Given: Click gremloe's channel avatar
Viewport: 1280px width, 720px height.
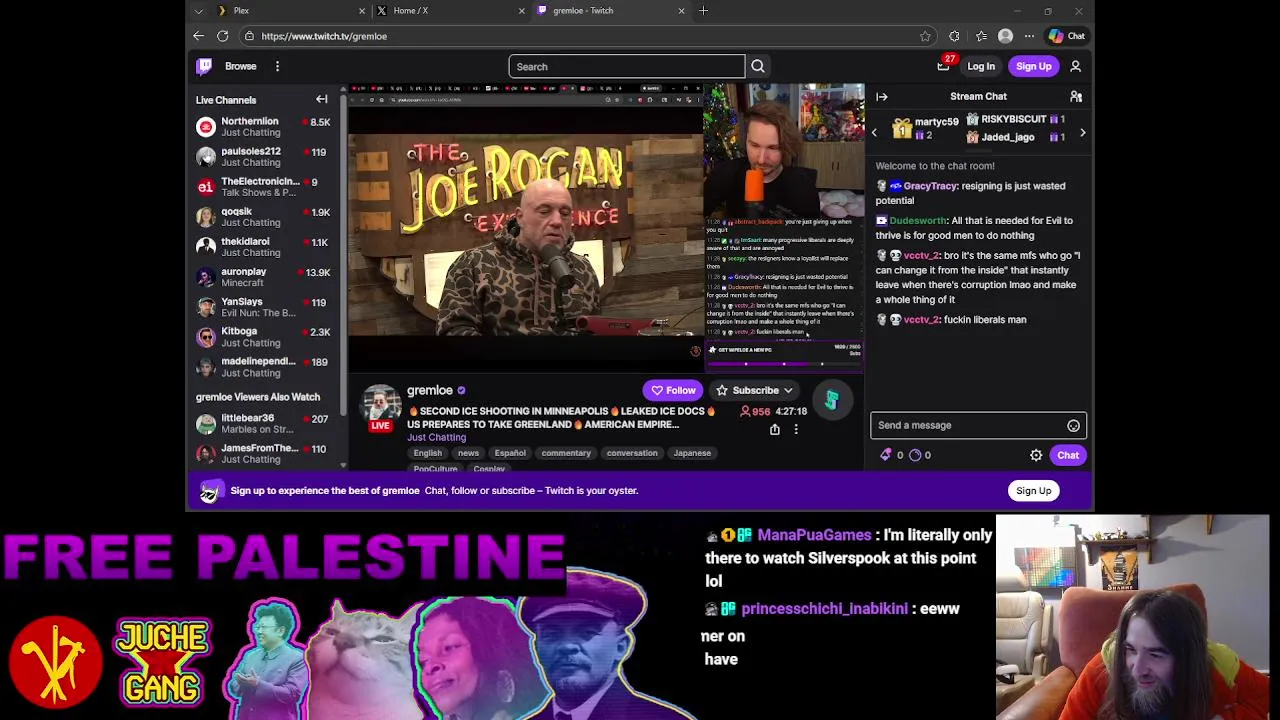Looking at the screenshot, I should coord(381,405).
